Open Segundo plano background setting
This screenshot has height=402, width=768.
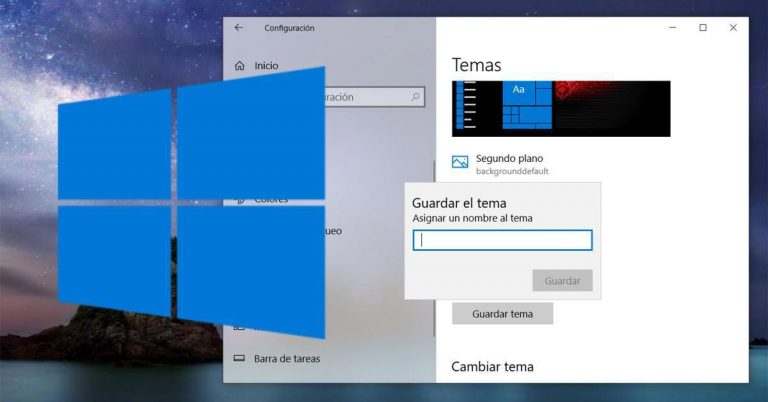[x=501, y=164]
